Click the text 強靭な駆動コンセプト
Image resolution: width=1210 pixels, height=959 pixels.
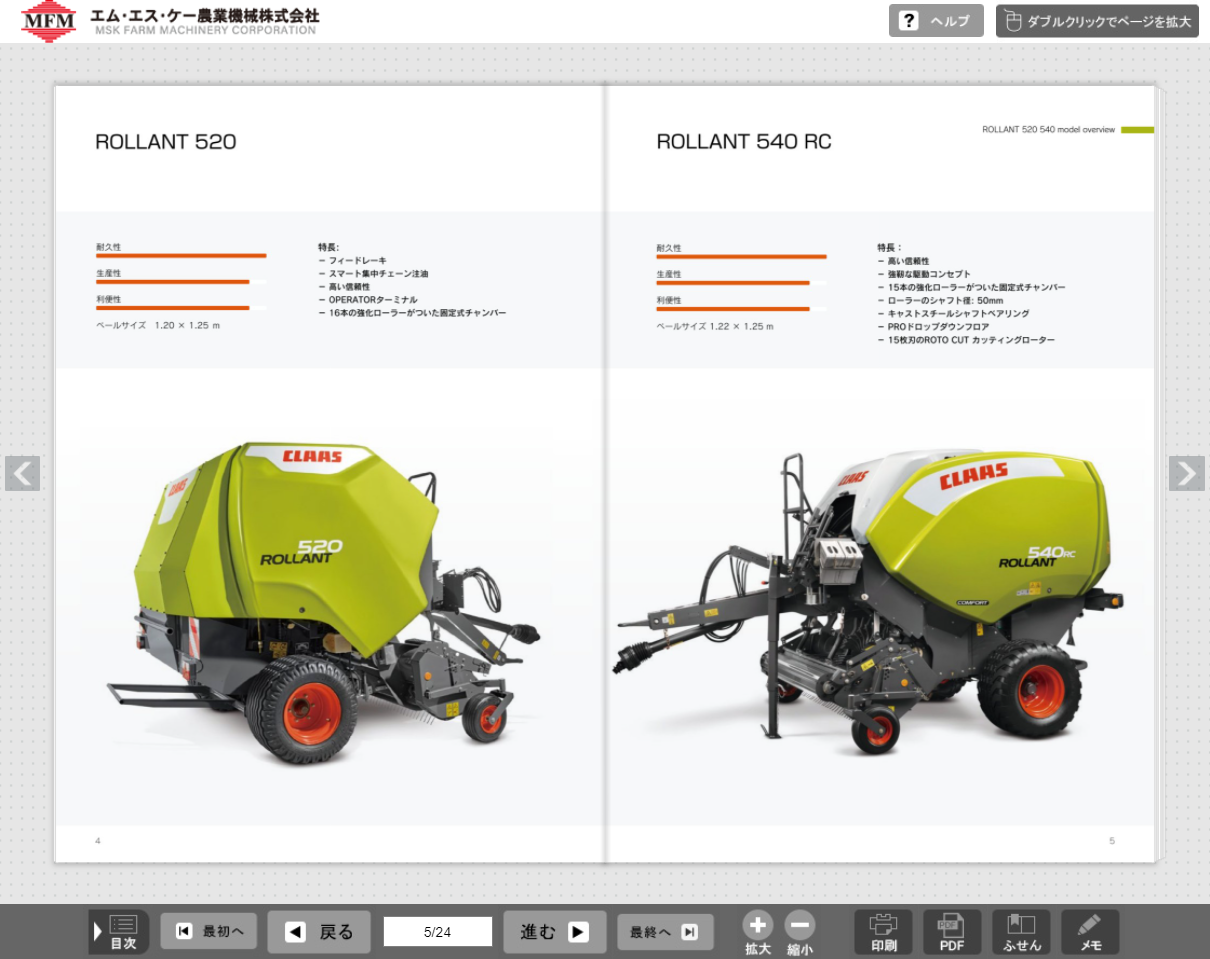pos(929,274)
